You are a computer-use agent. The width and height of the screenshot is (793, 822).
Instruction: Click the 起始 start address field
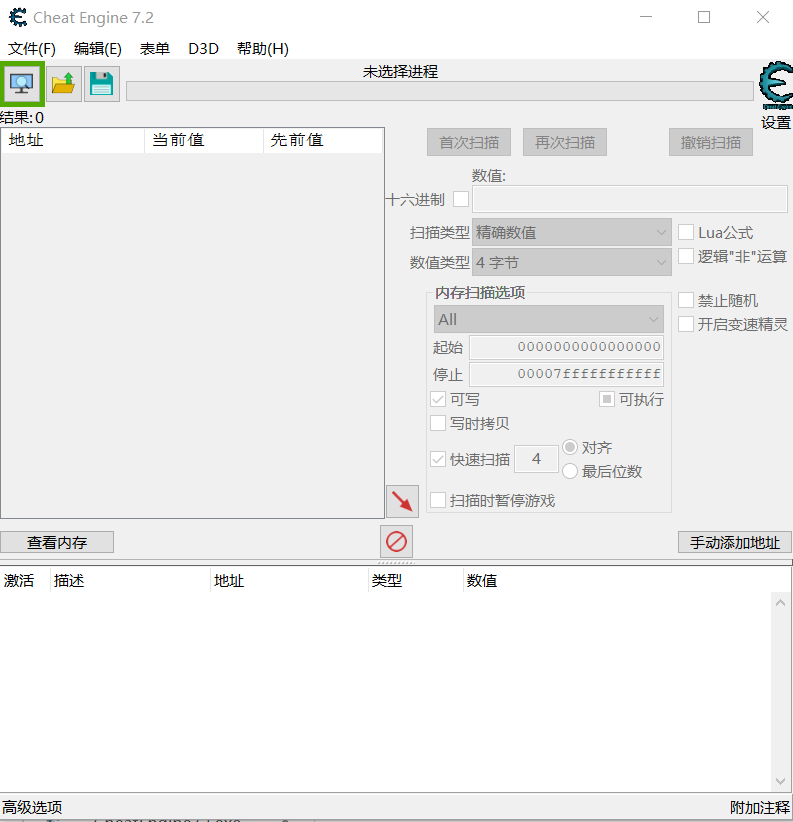[x=567, y=347]
